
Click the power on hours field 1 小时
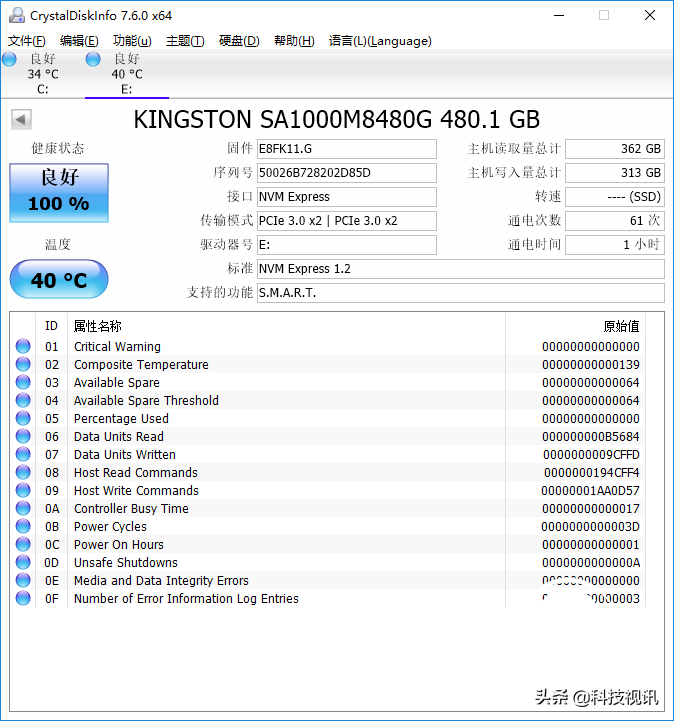click(615, 245)
